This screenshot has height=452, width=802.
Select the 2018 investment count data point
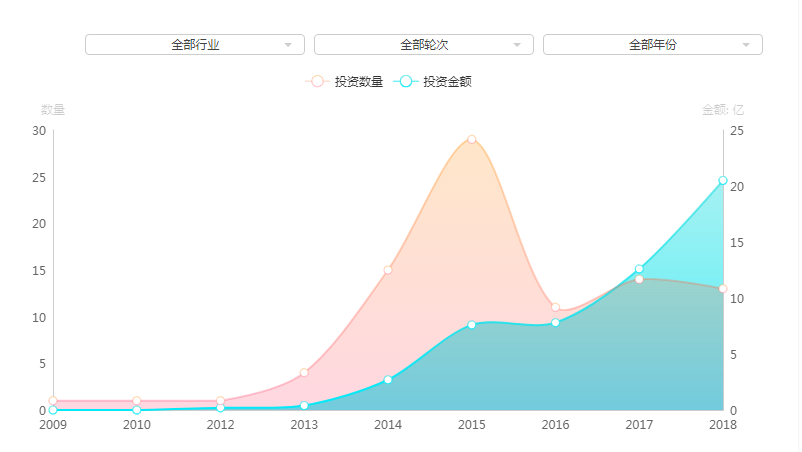(x=723, y=289)
